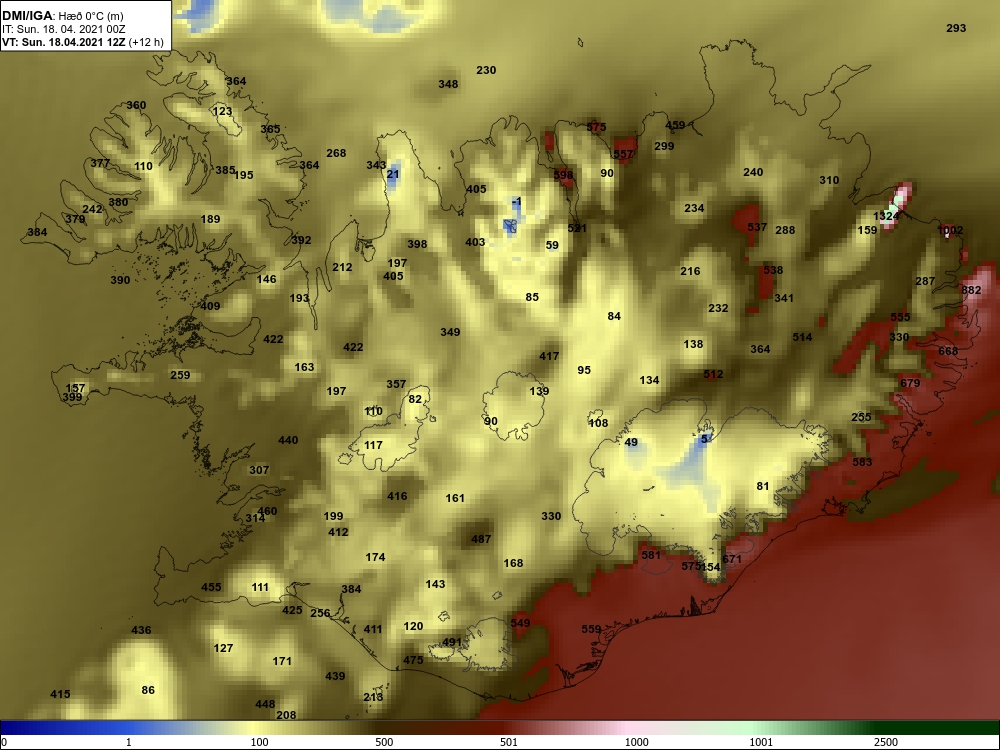1000x750 pixels.
Task: Select the 21 reading on the blue patch
Action: tap(393, 175)
